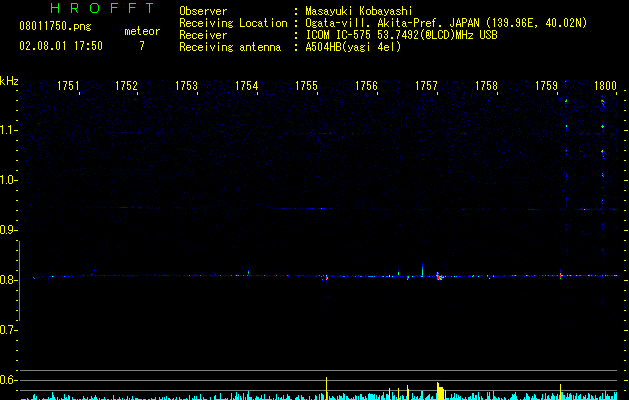The width and height of the screenshot is (629, 400).
Task: Click the 0.9 frequency axis label
Action: coord(8,230)
